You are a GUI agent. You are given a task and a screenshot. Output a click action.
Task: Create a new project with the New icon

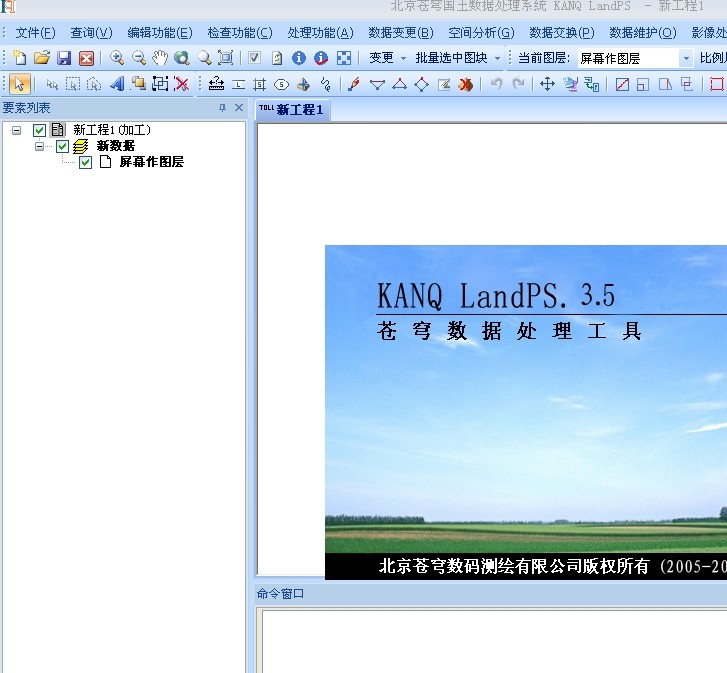pyautogui.click(x=19, y=58)
